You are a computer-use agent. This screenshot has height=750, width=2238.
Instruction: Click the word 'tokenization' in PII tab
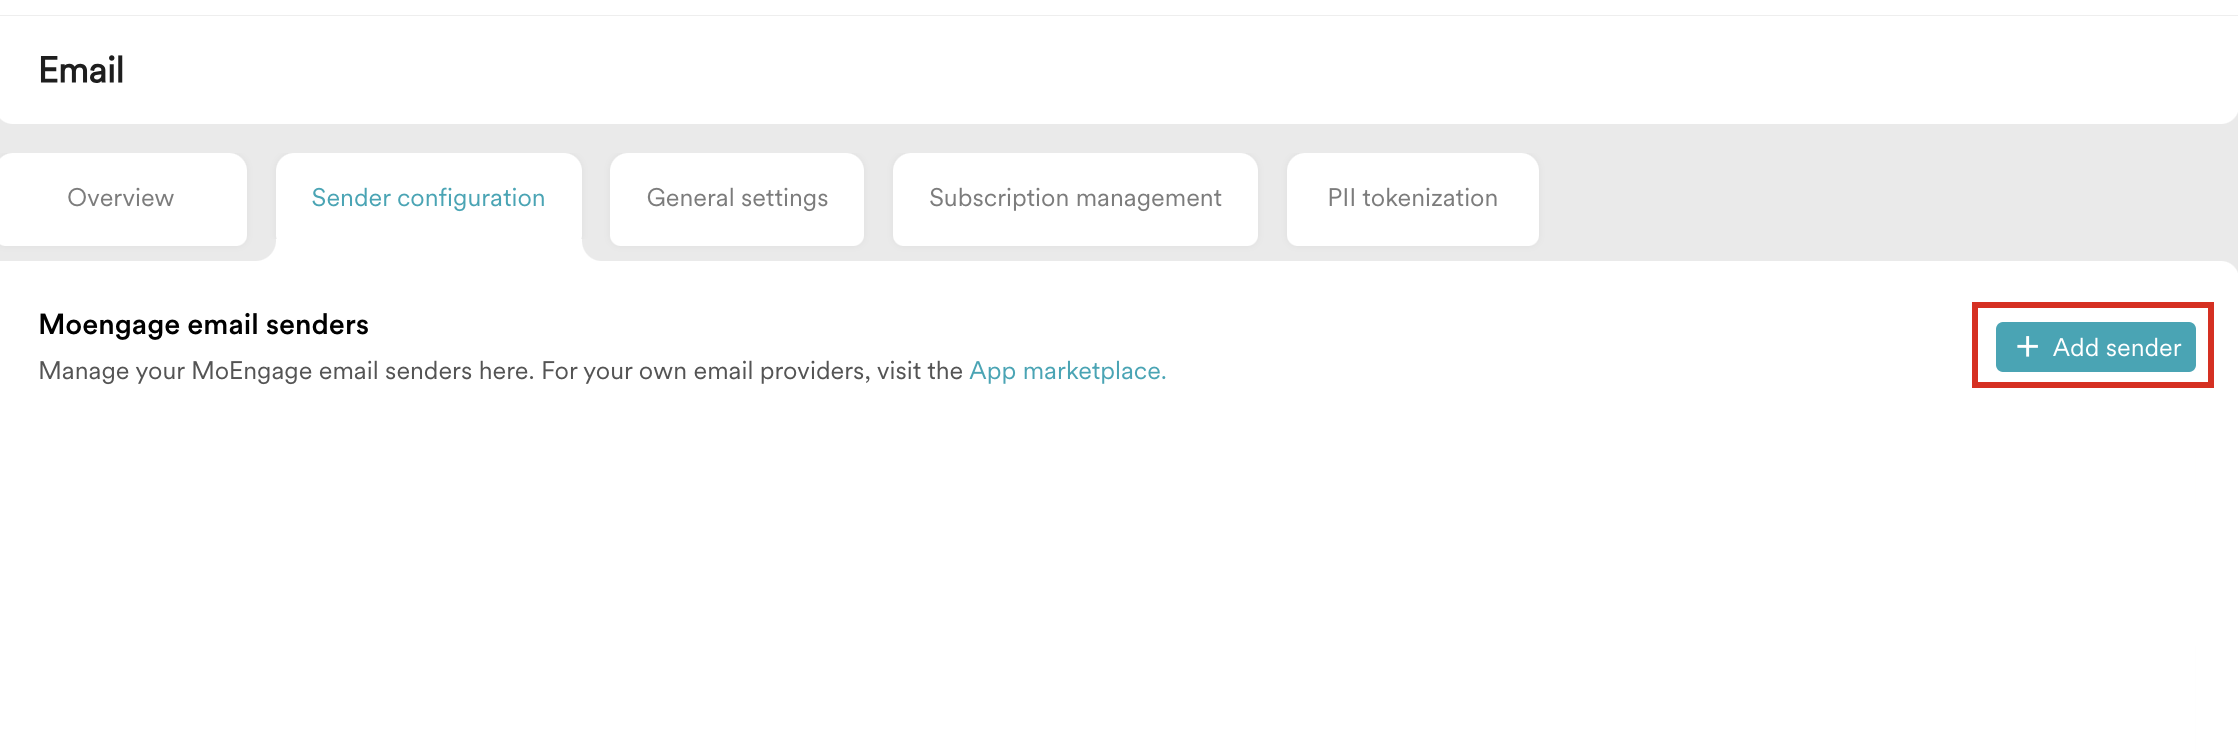(x=1430, y=198)
